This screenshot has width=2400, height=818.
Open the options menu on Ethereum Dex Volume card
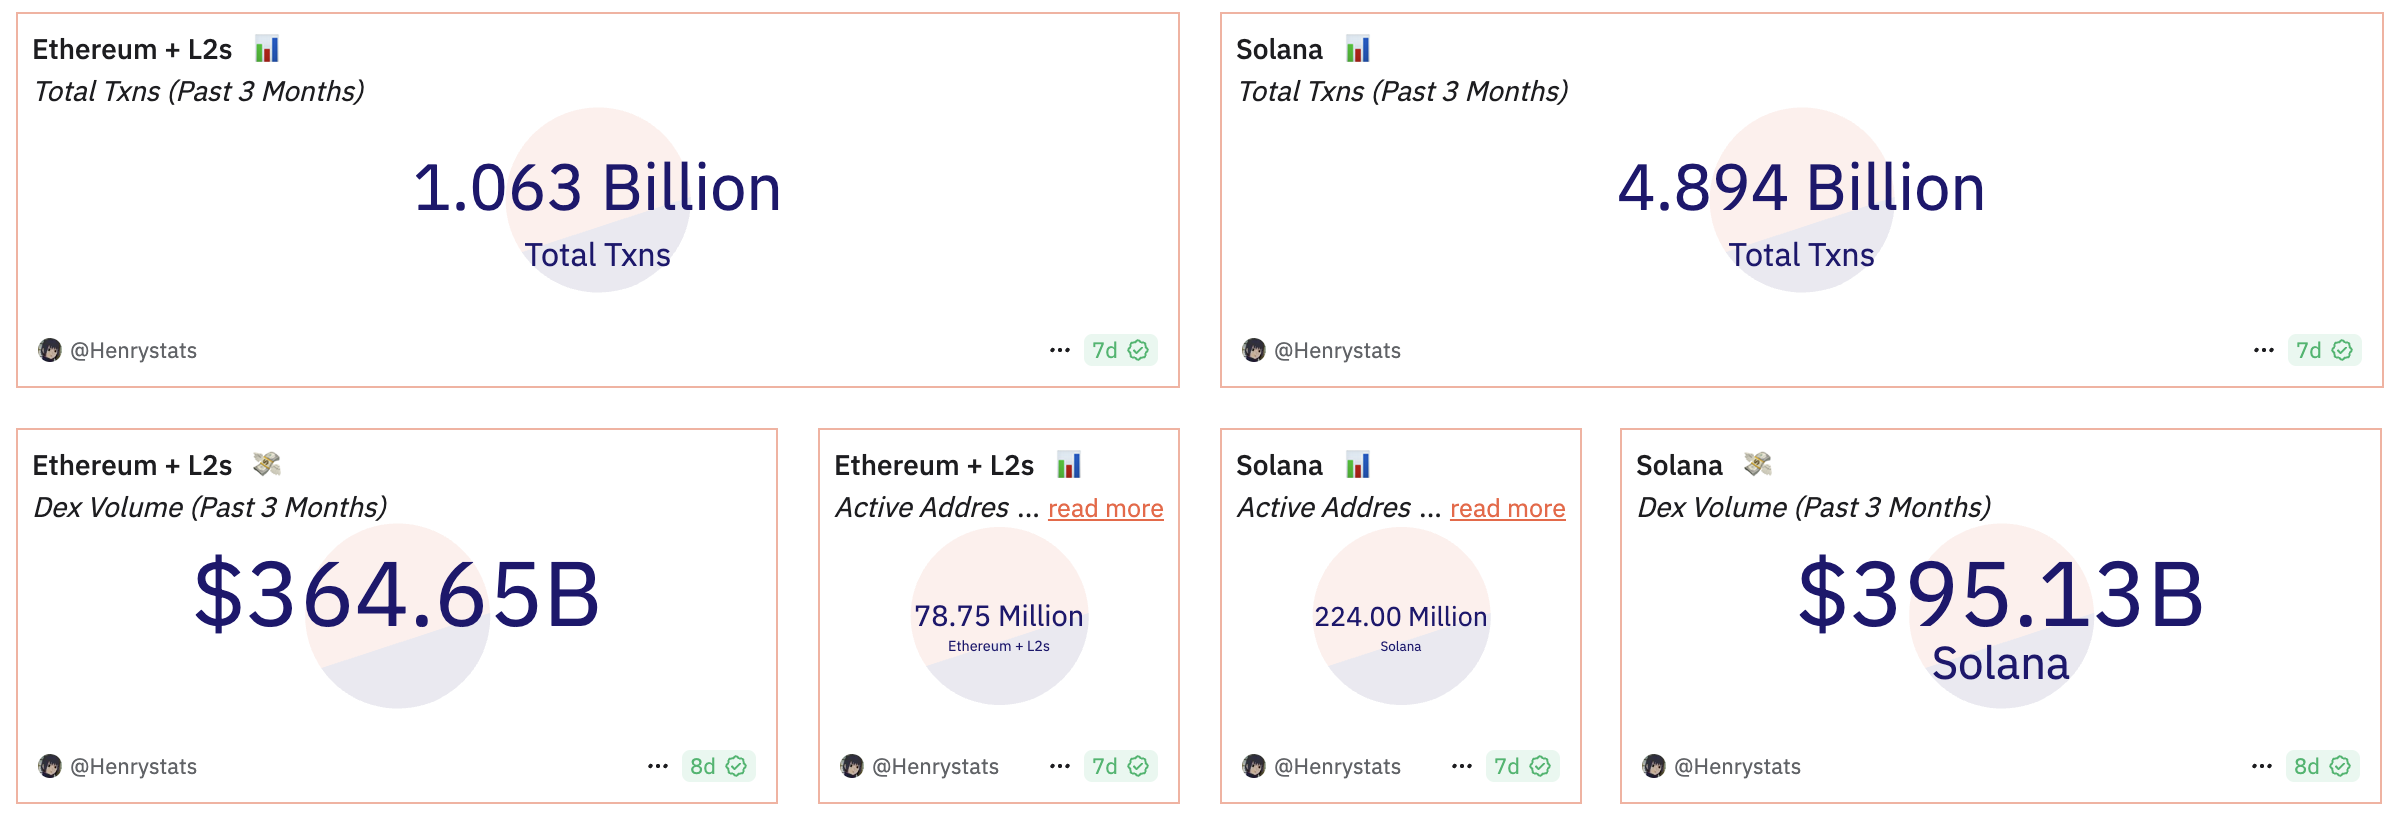click(658, 765)
